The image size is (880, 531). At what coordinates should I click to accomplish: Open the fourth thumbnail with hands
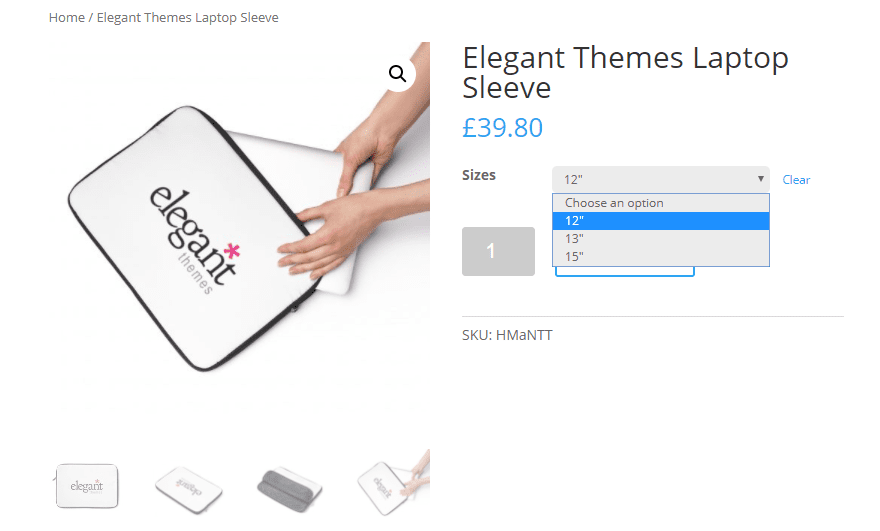392,484
